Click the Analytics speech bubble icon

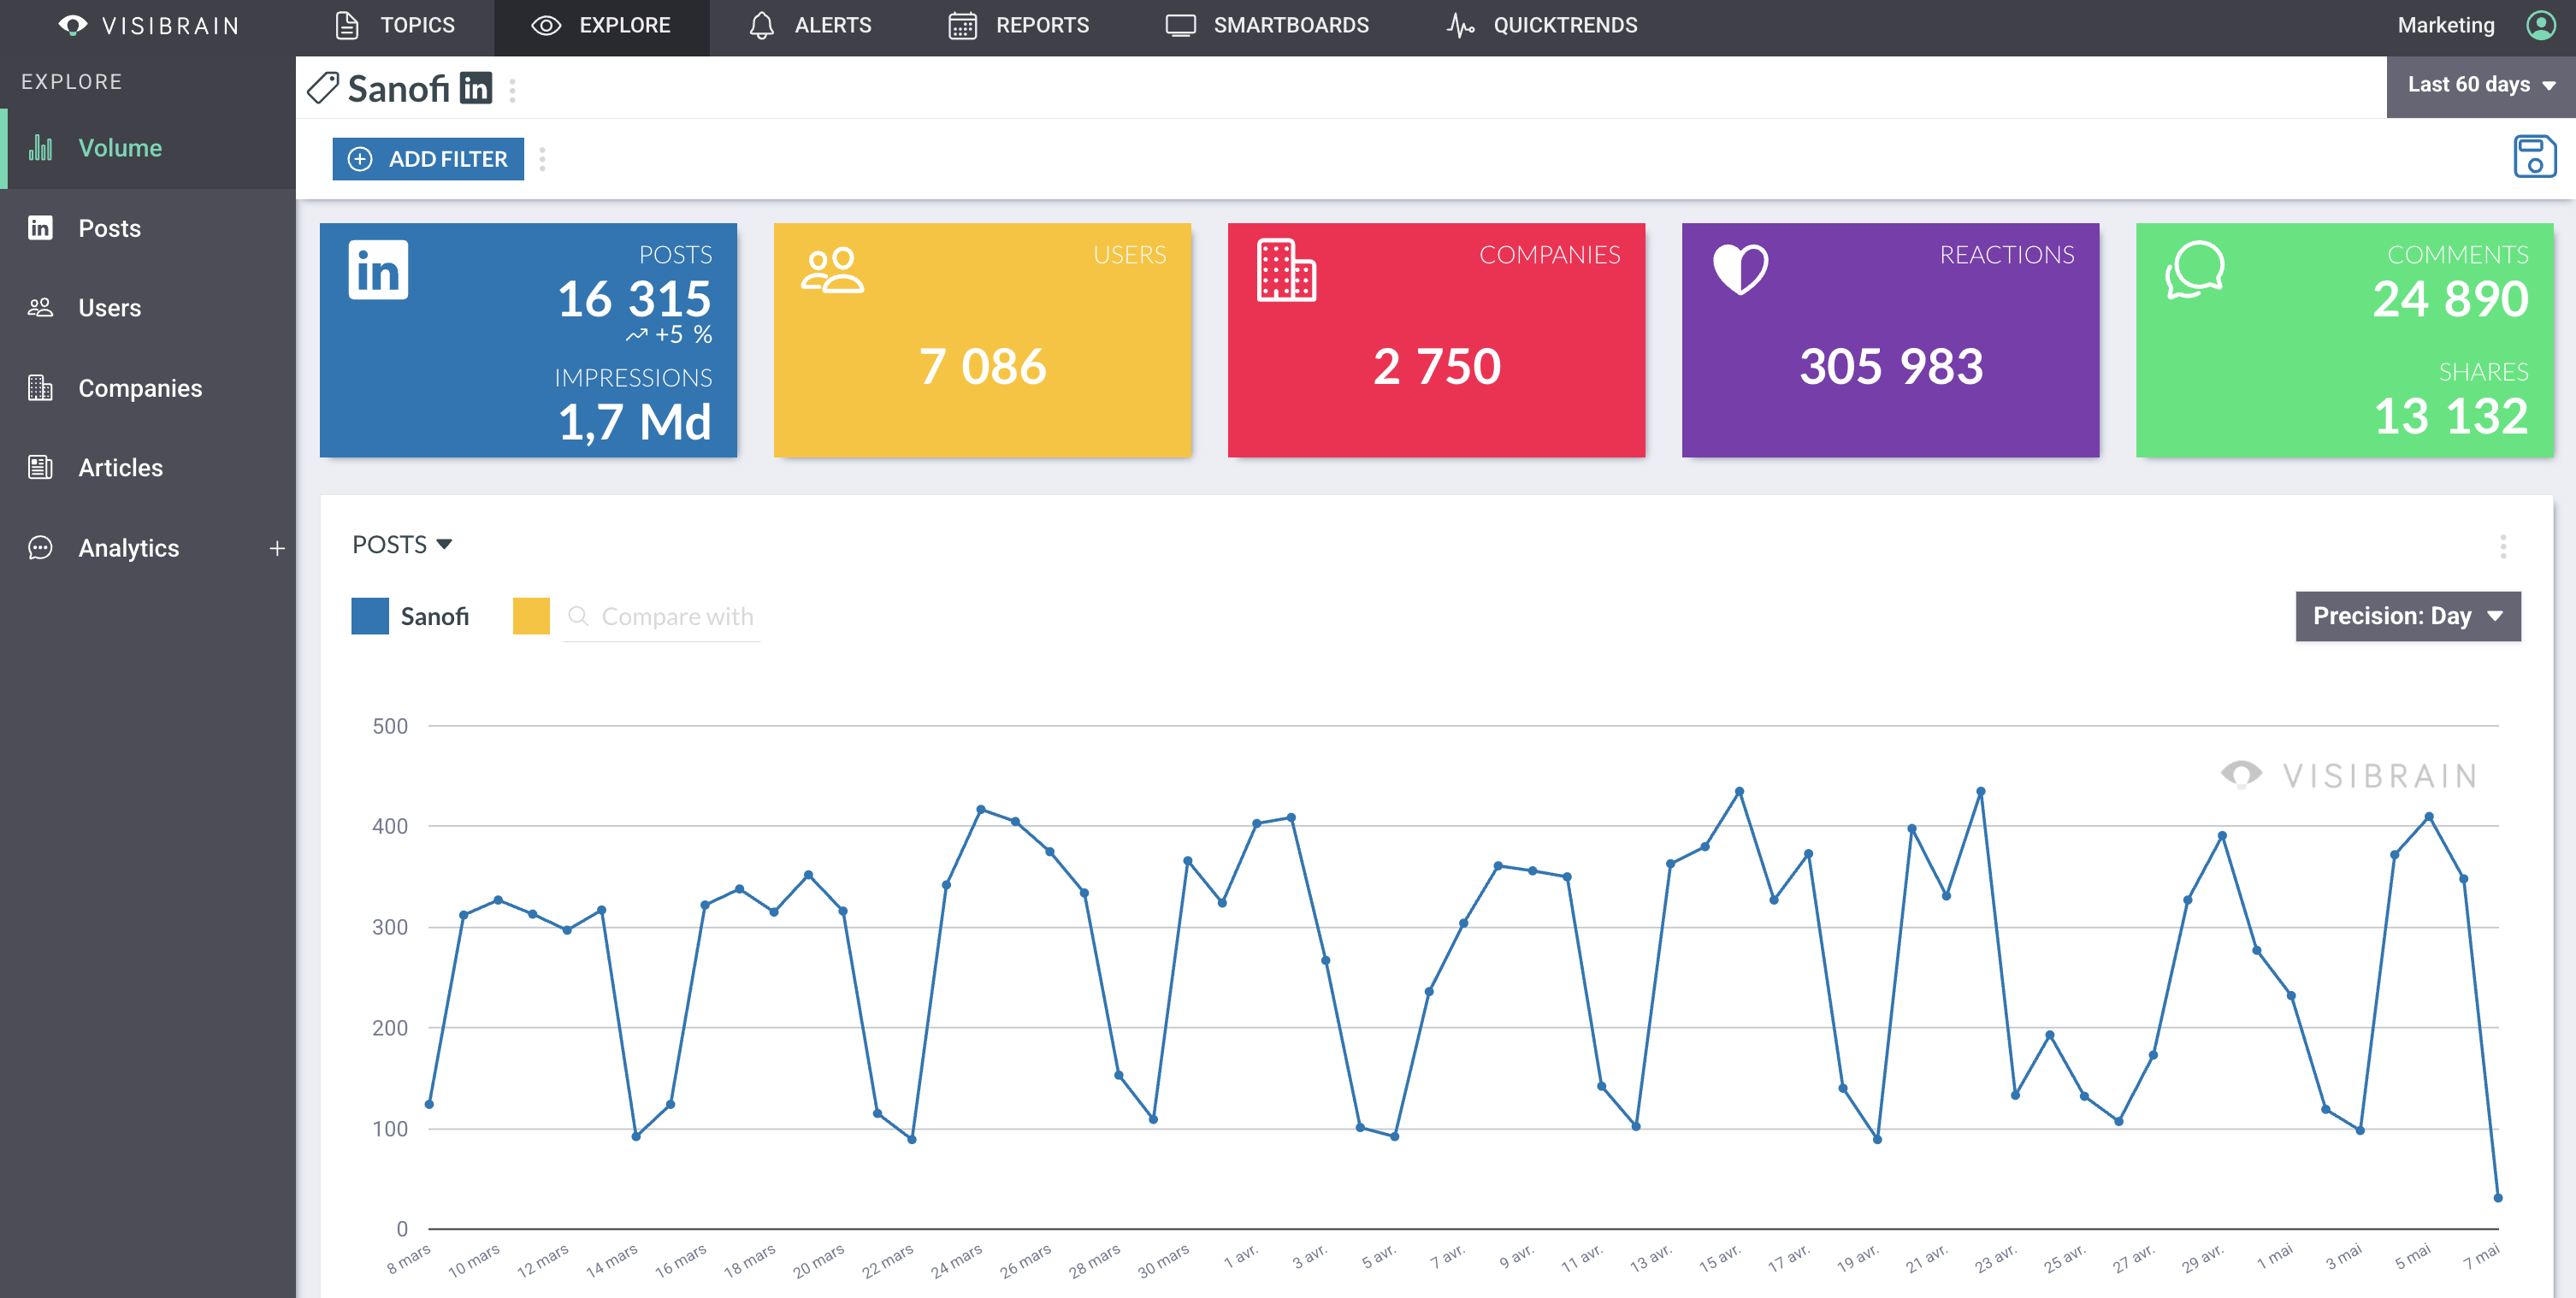40,548
